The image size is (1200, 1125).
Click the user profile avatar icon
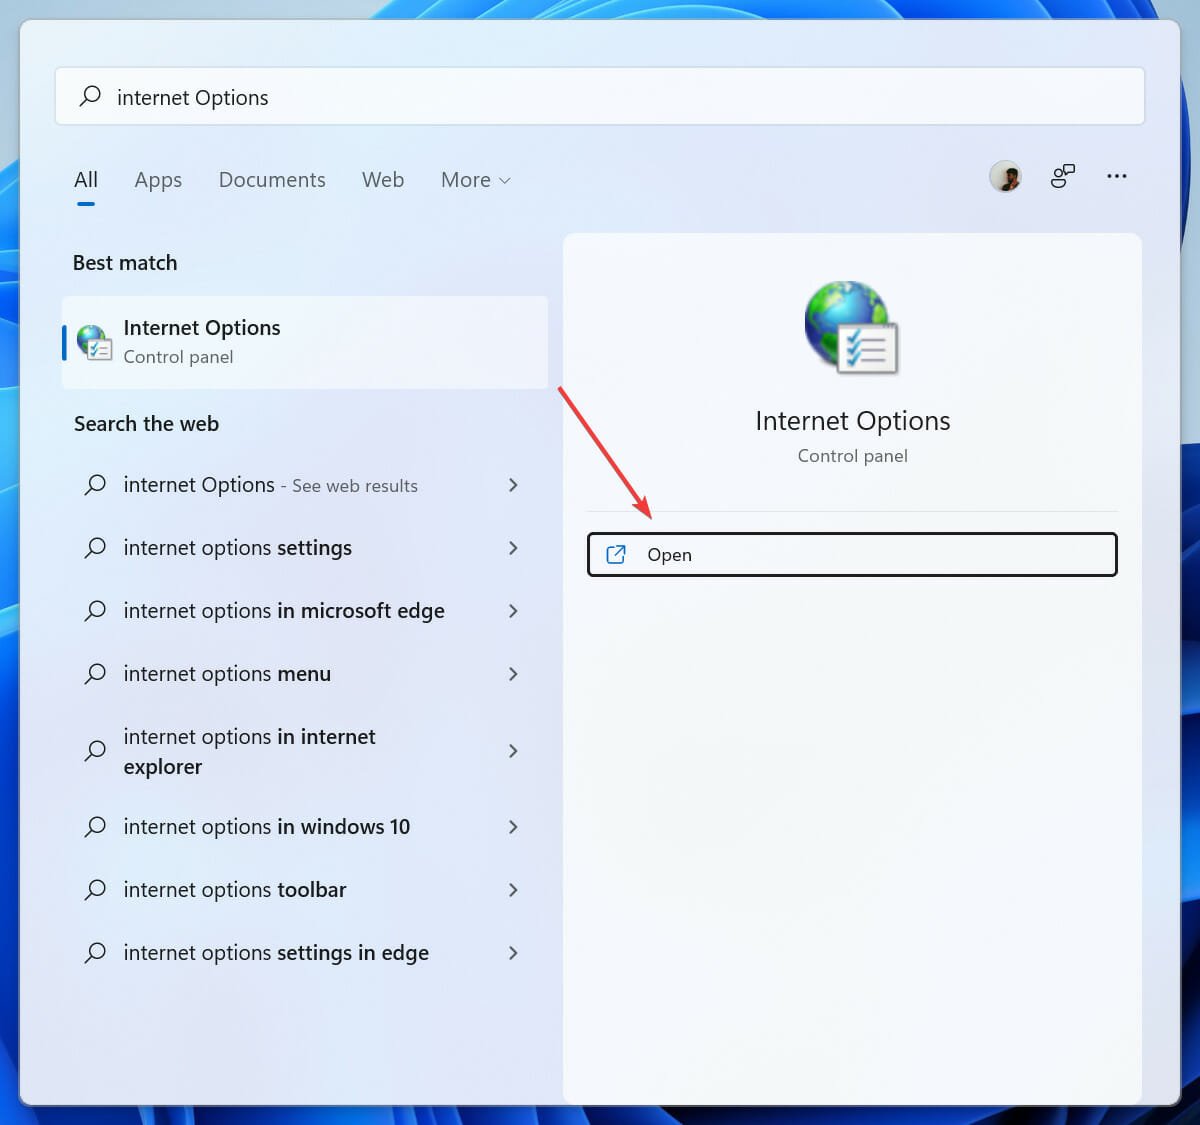point(1006,177)
